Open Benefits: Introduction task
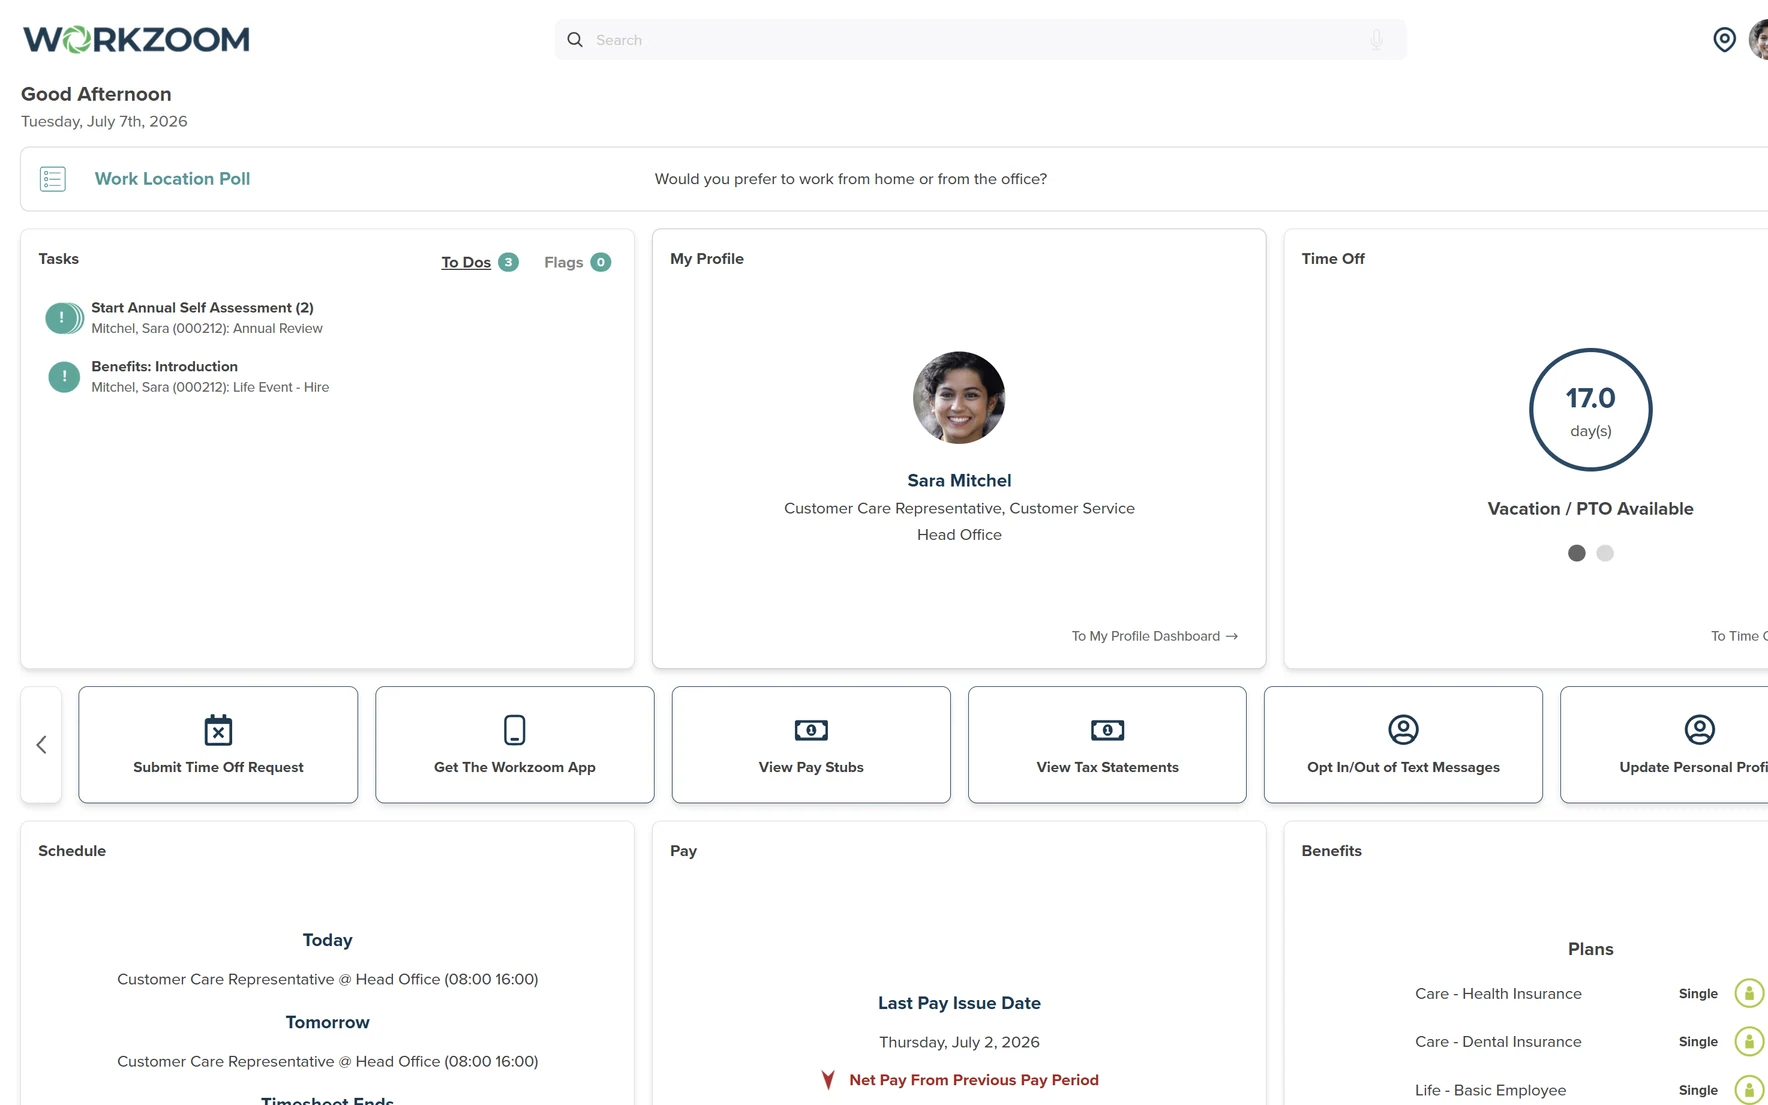The image size is (1768, 1105). (164, 367)
